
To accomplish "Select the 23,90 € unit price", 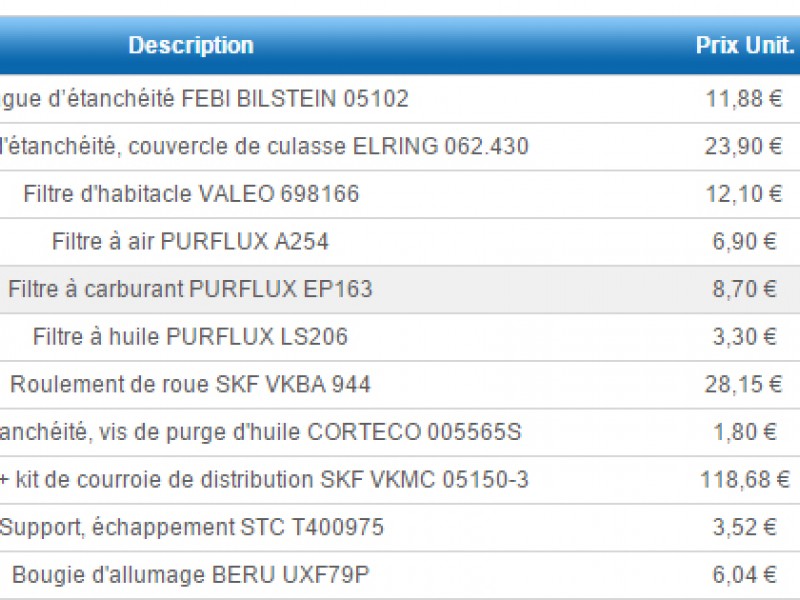I will (x=743, y=147).
